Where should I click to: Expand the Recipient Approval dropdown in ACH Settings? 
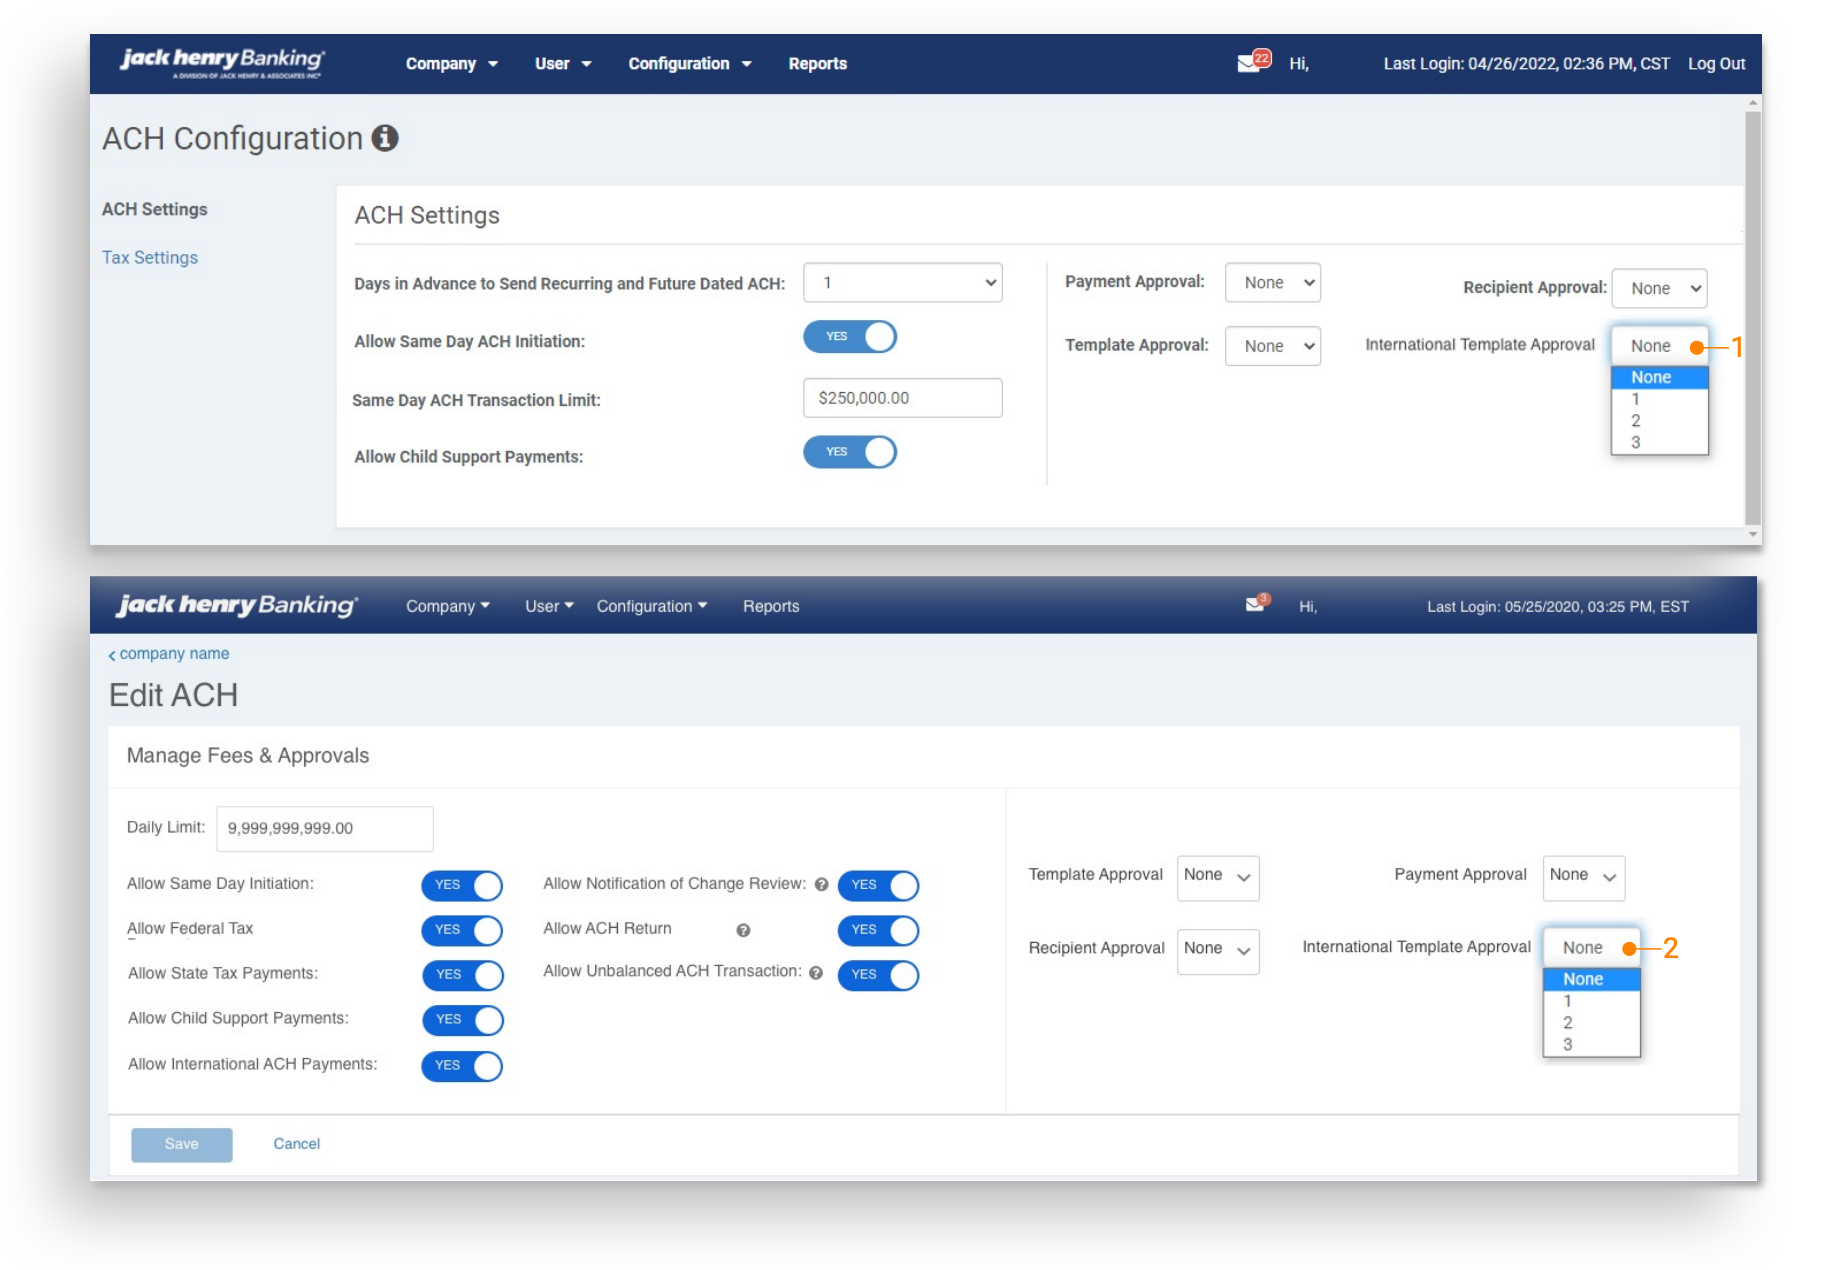point(1659,289)
